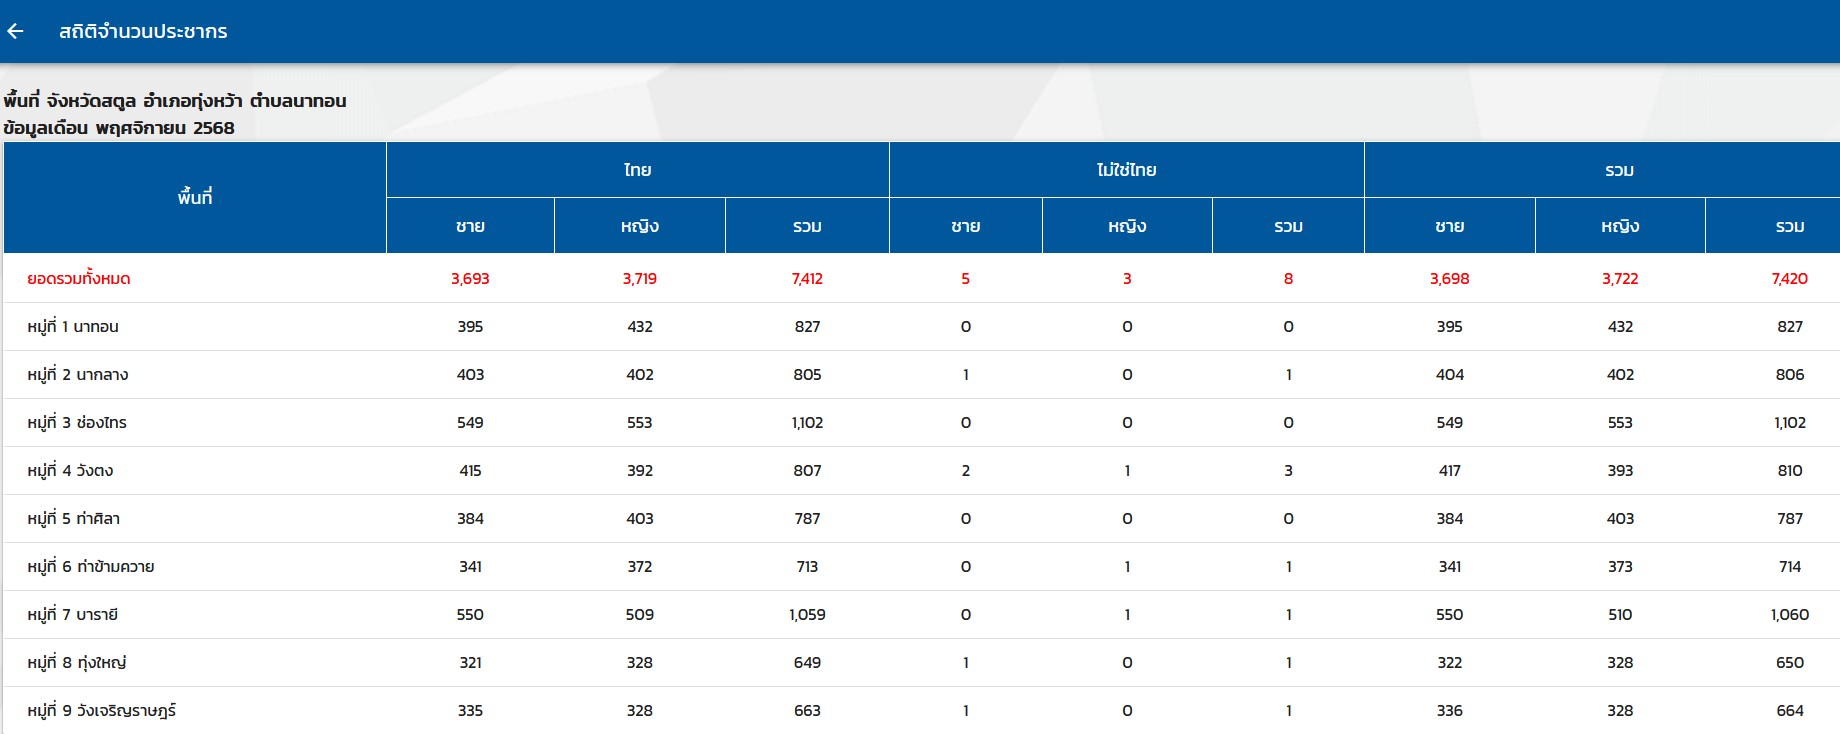Select หญิง sub-header under ไม่ใช่ไทย
The width and height of the screenshot is (1840, 734).
point(1127,226)
